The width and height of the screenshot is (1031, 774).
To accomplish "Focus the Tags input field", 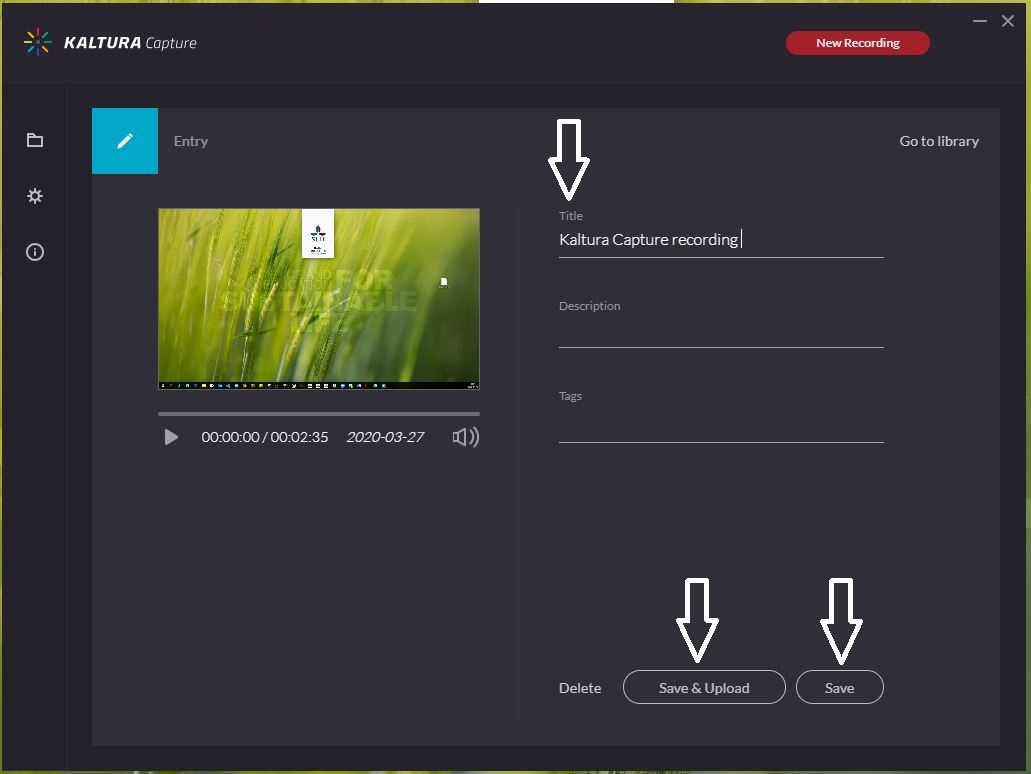I will [x=721, y=425].
